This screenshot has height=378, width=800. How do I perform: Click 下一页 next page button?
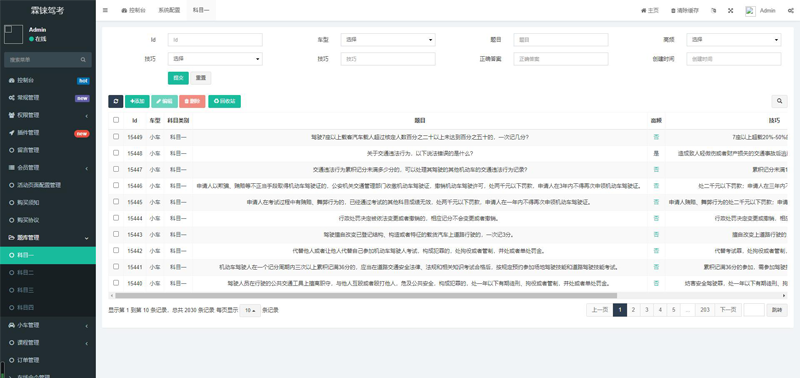click(x=728, y=310)
